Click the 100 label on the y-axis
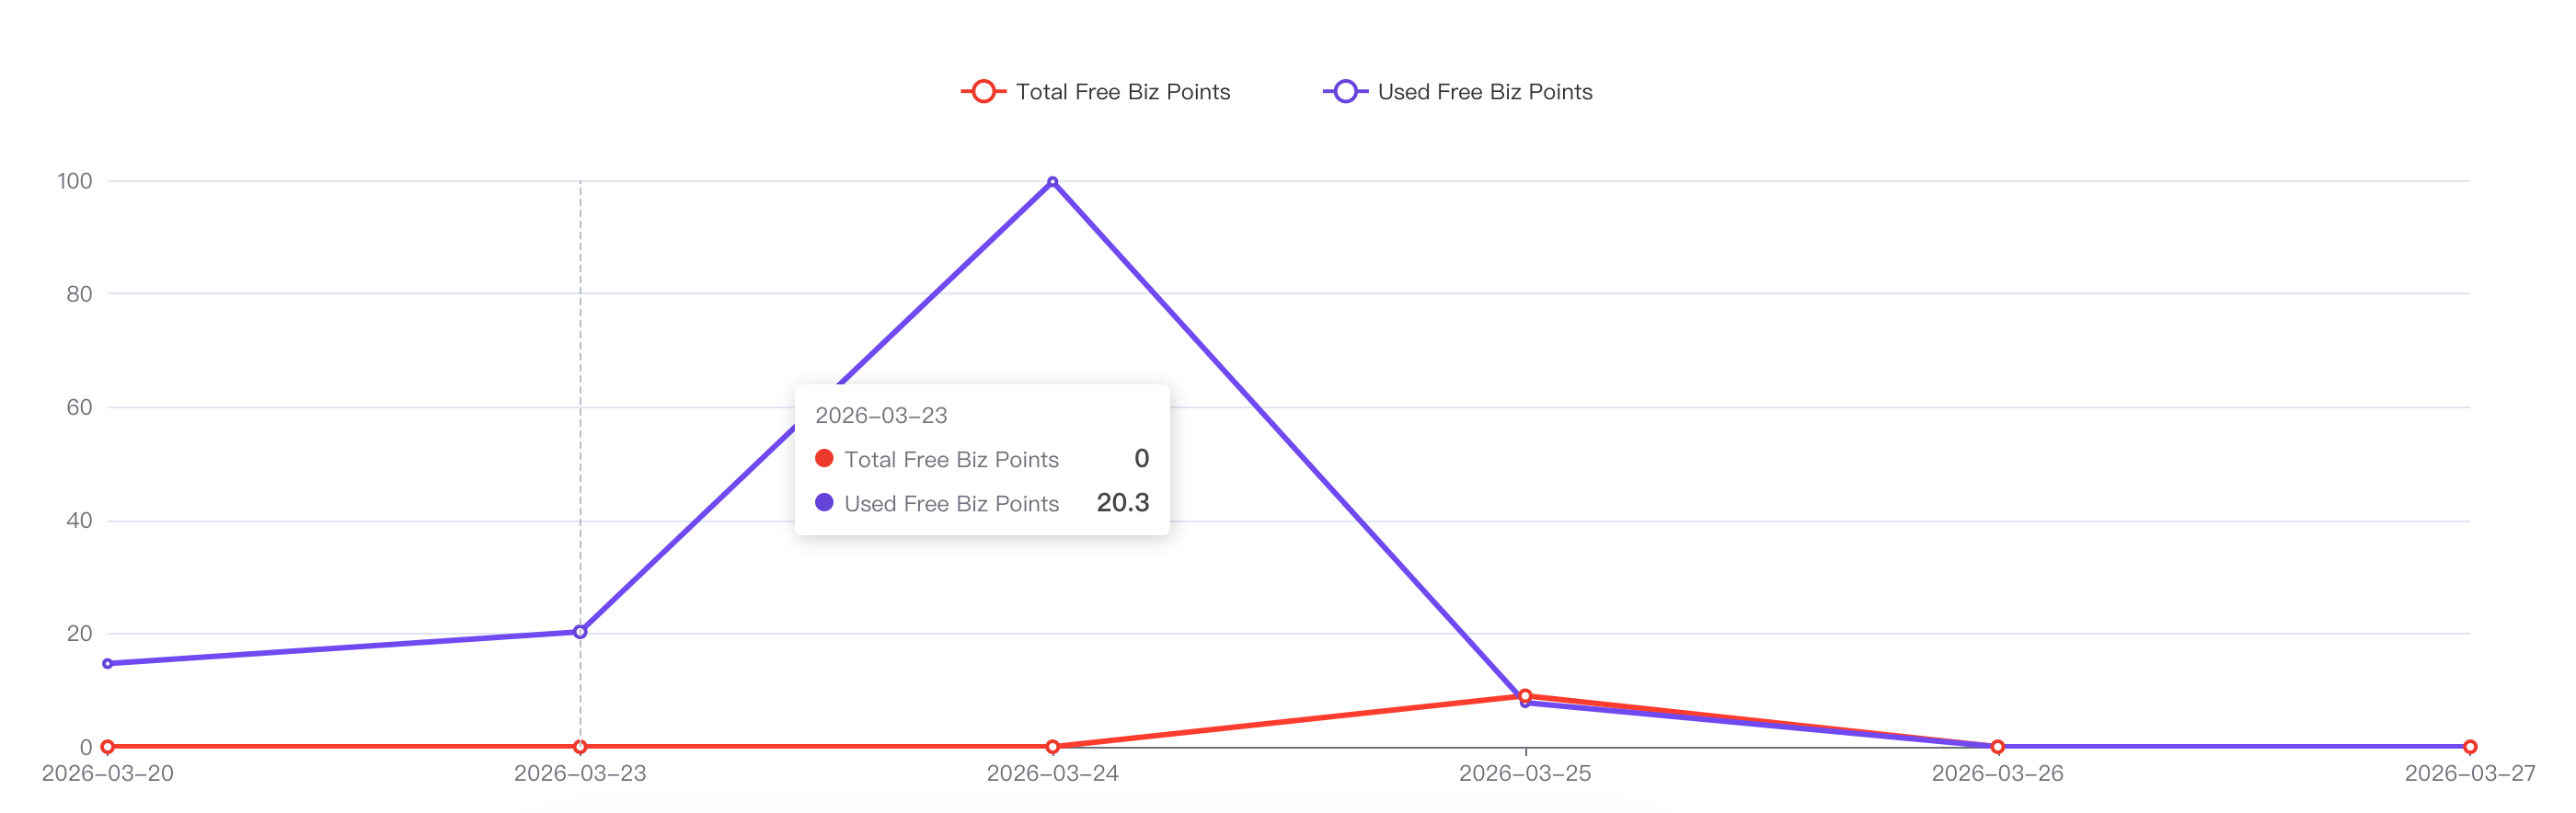Image resolution: width=2576 pixels, height=813 pixels. point(75,181)
